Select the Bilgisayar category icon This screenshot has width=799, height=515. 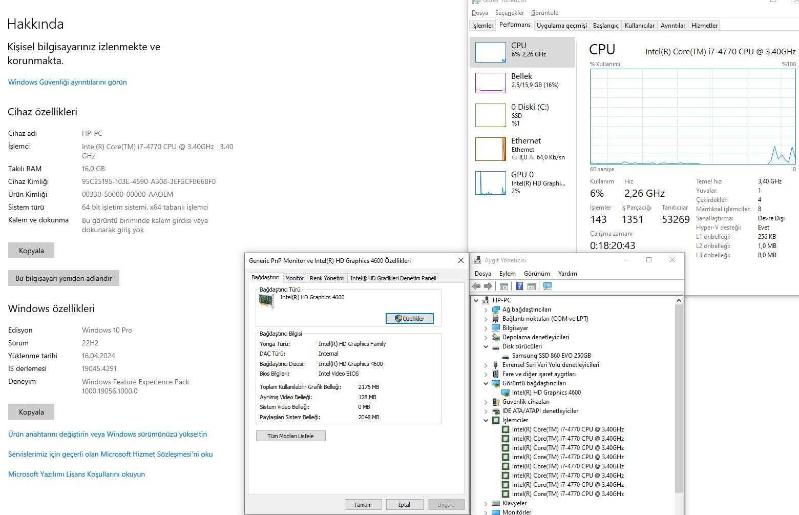(496, 328)
